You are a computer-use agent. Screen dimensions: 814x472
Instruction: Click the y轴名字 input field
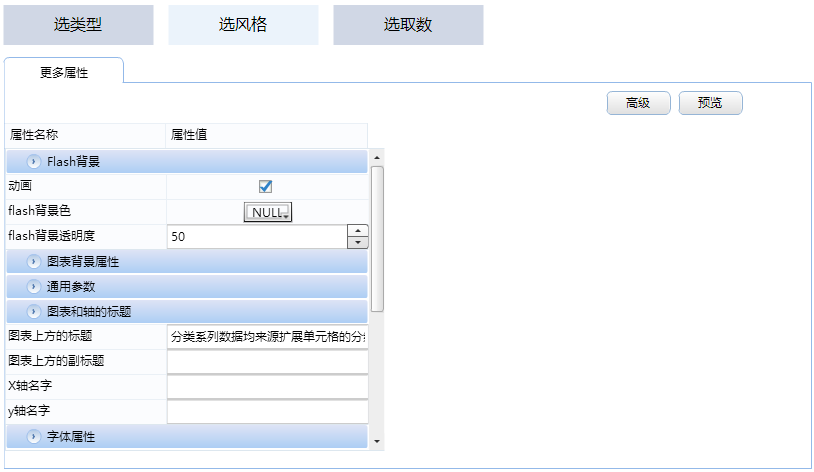click(x=268, y=411)
